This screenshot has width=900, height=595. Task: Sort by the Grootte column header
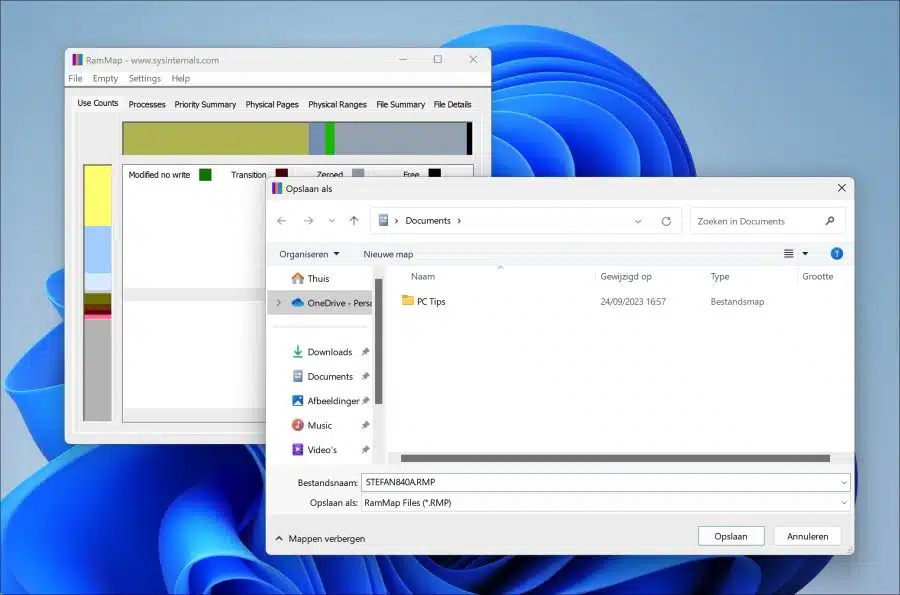[x=817, y=277]
